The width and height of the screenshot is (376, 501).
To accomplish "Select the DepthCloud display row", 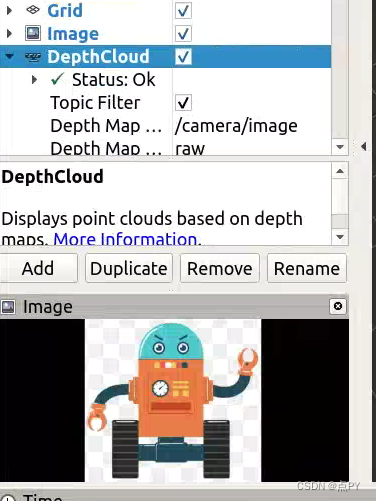I will pyautogui.click(x=165, y=57).
